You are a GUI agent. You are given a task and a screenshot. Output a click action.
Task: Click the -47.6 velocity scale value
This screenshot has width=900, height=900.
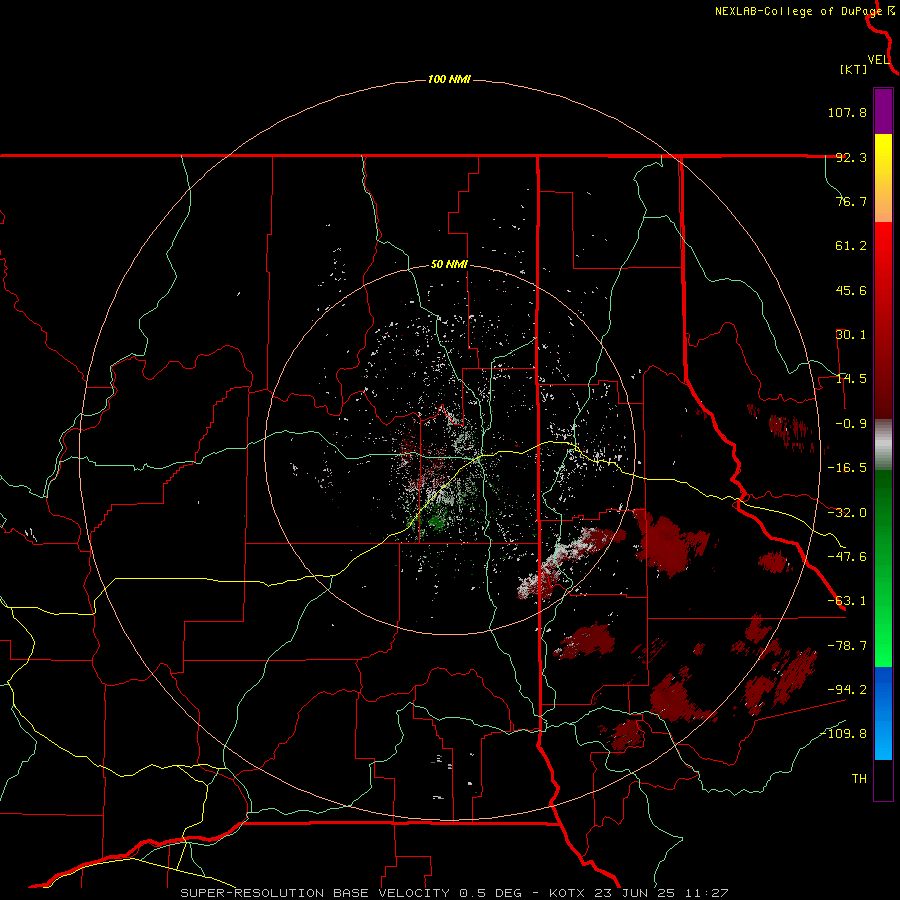pyautogui.click(x=847, y=557)
